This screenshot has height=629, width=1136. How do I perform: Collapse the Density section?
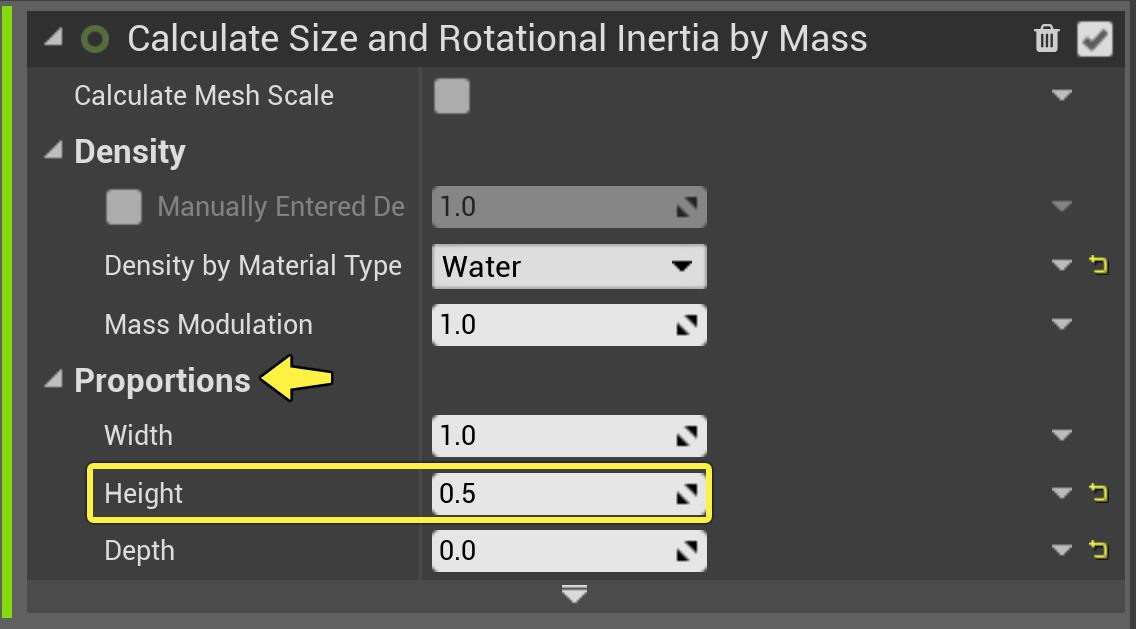pyautogui.click(x=54, y=152)
